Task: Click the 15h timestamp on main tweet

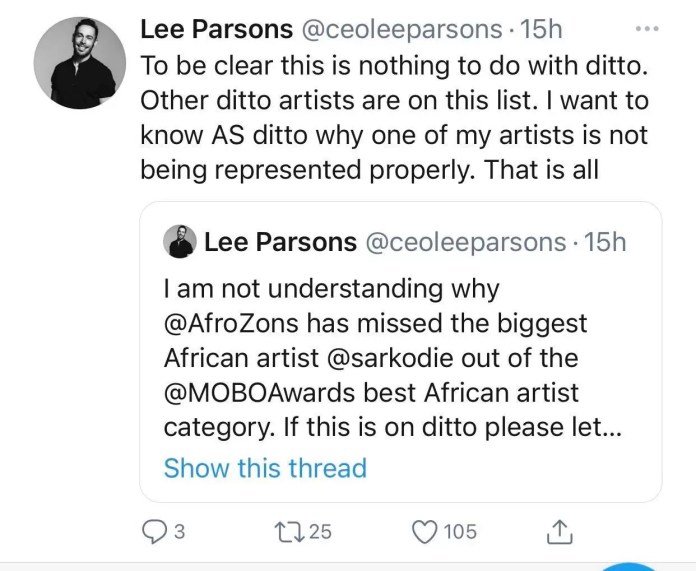Action: coord(541,30)
